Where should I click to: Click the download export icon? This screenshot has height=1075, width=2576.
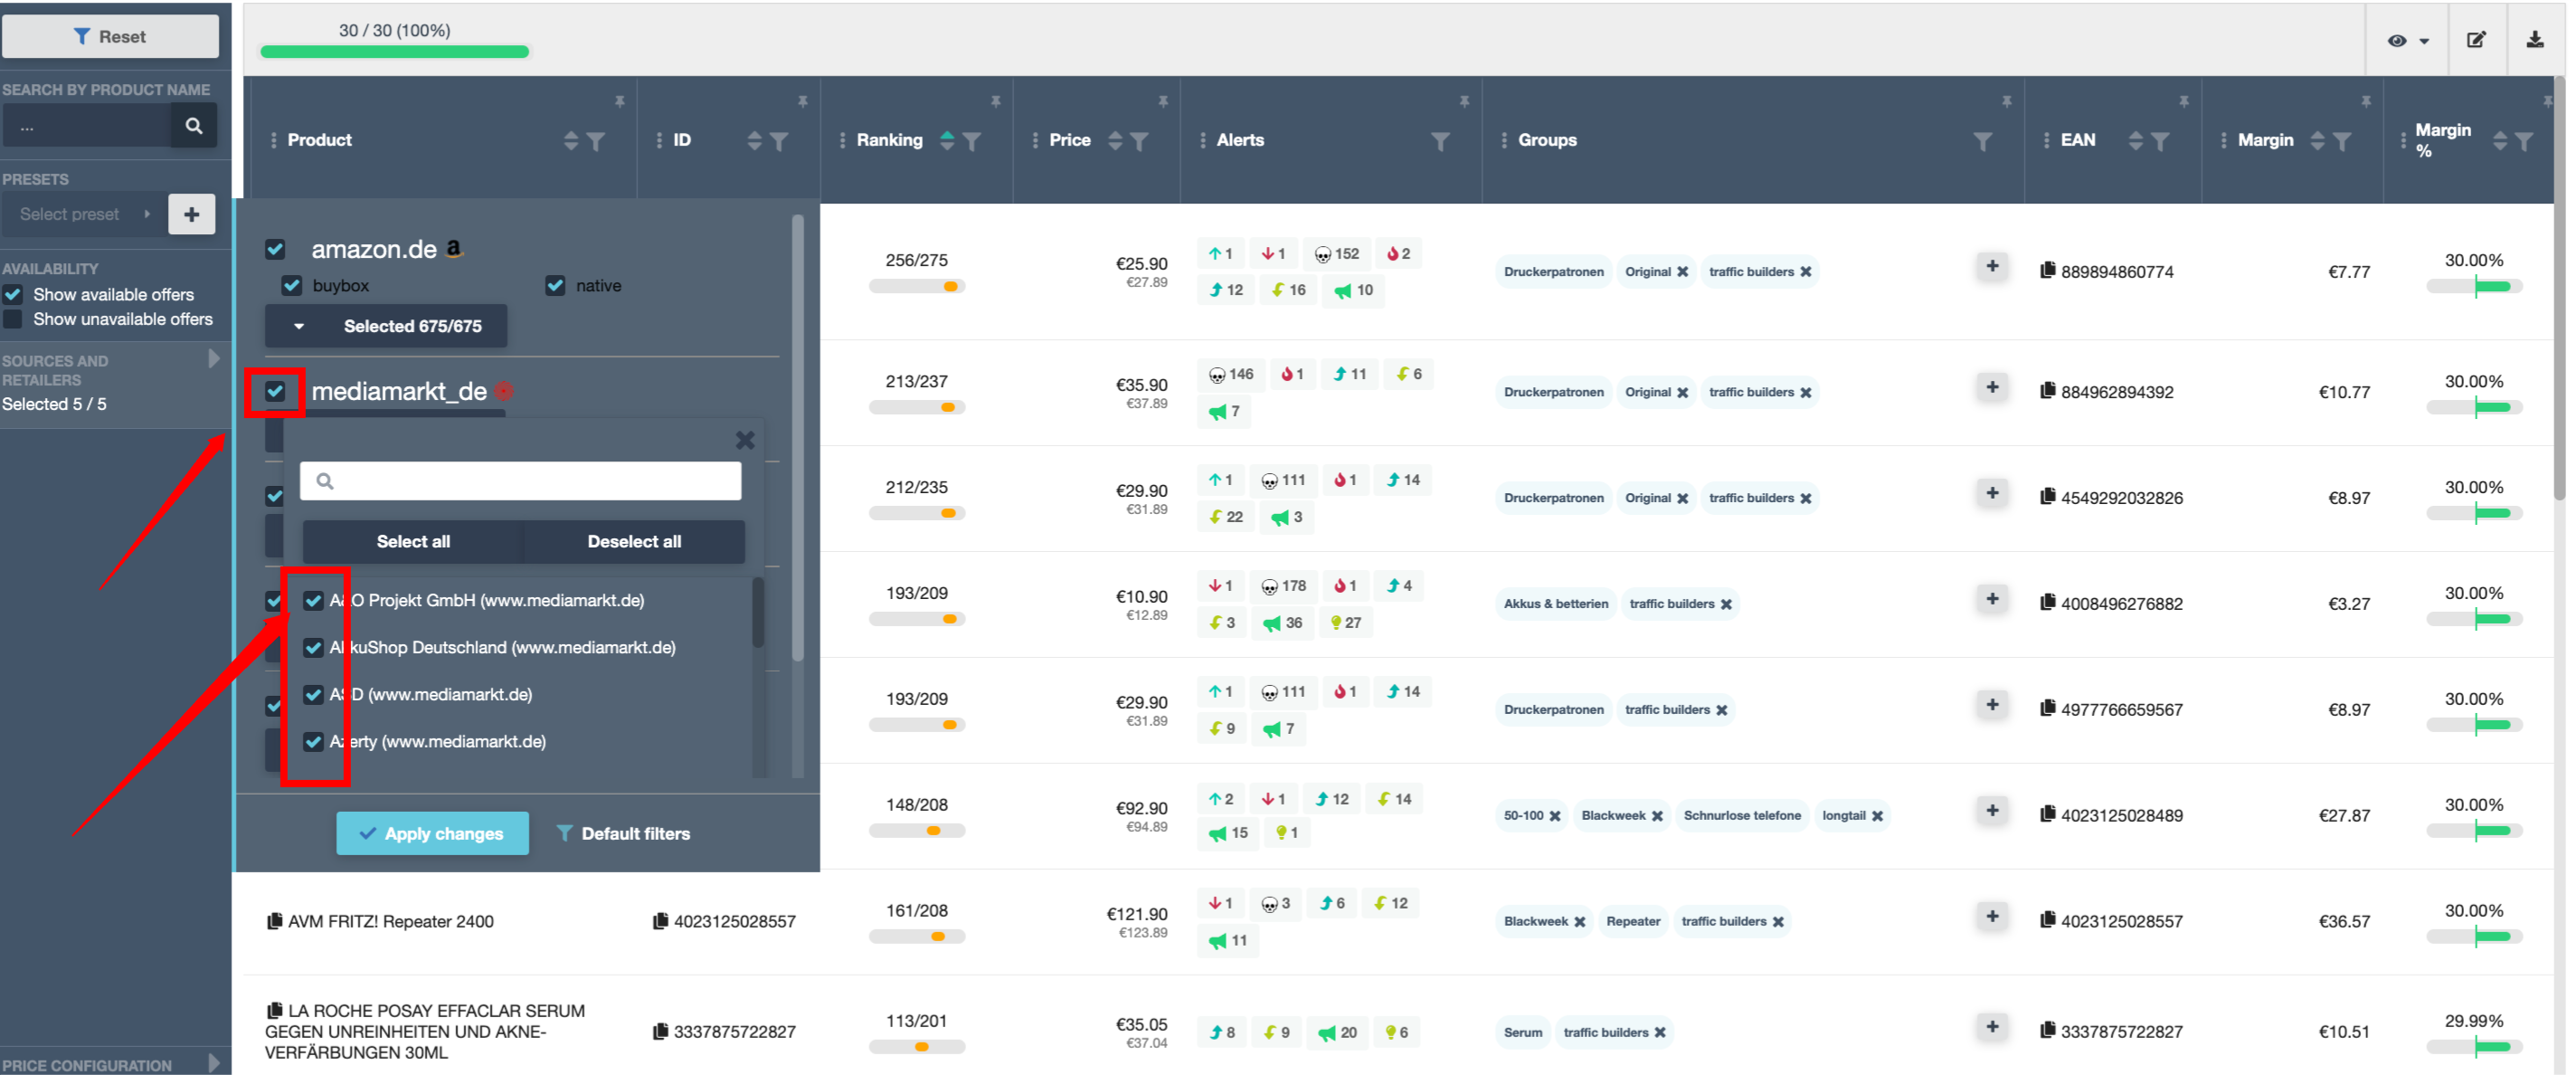pyautogui.click(x=2535, y=40)
